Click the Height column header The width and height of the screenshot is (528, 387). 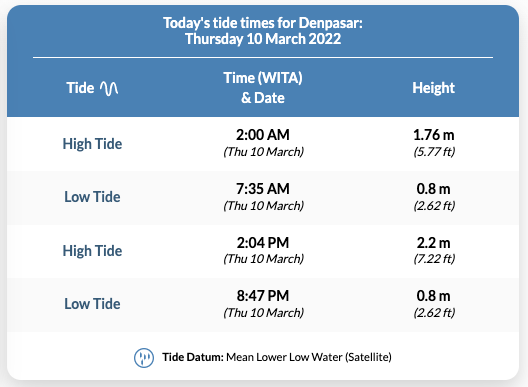pyautogui.click(x=433, y=88)
